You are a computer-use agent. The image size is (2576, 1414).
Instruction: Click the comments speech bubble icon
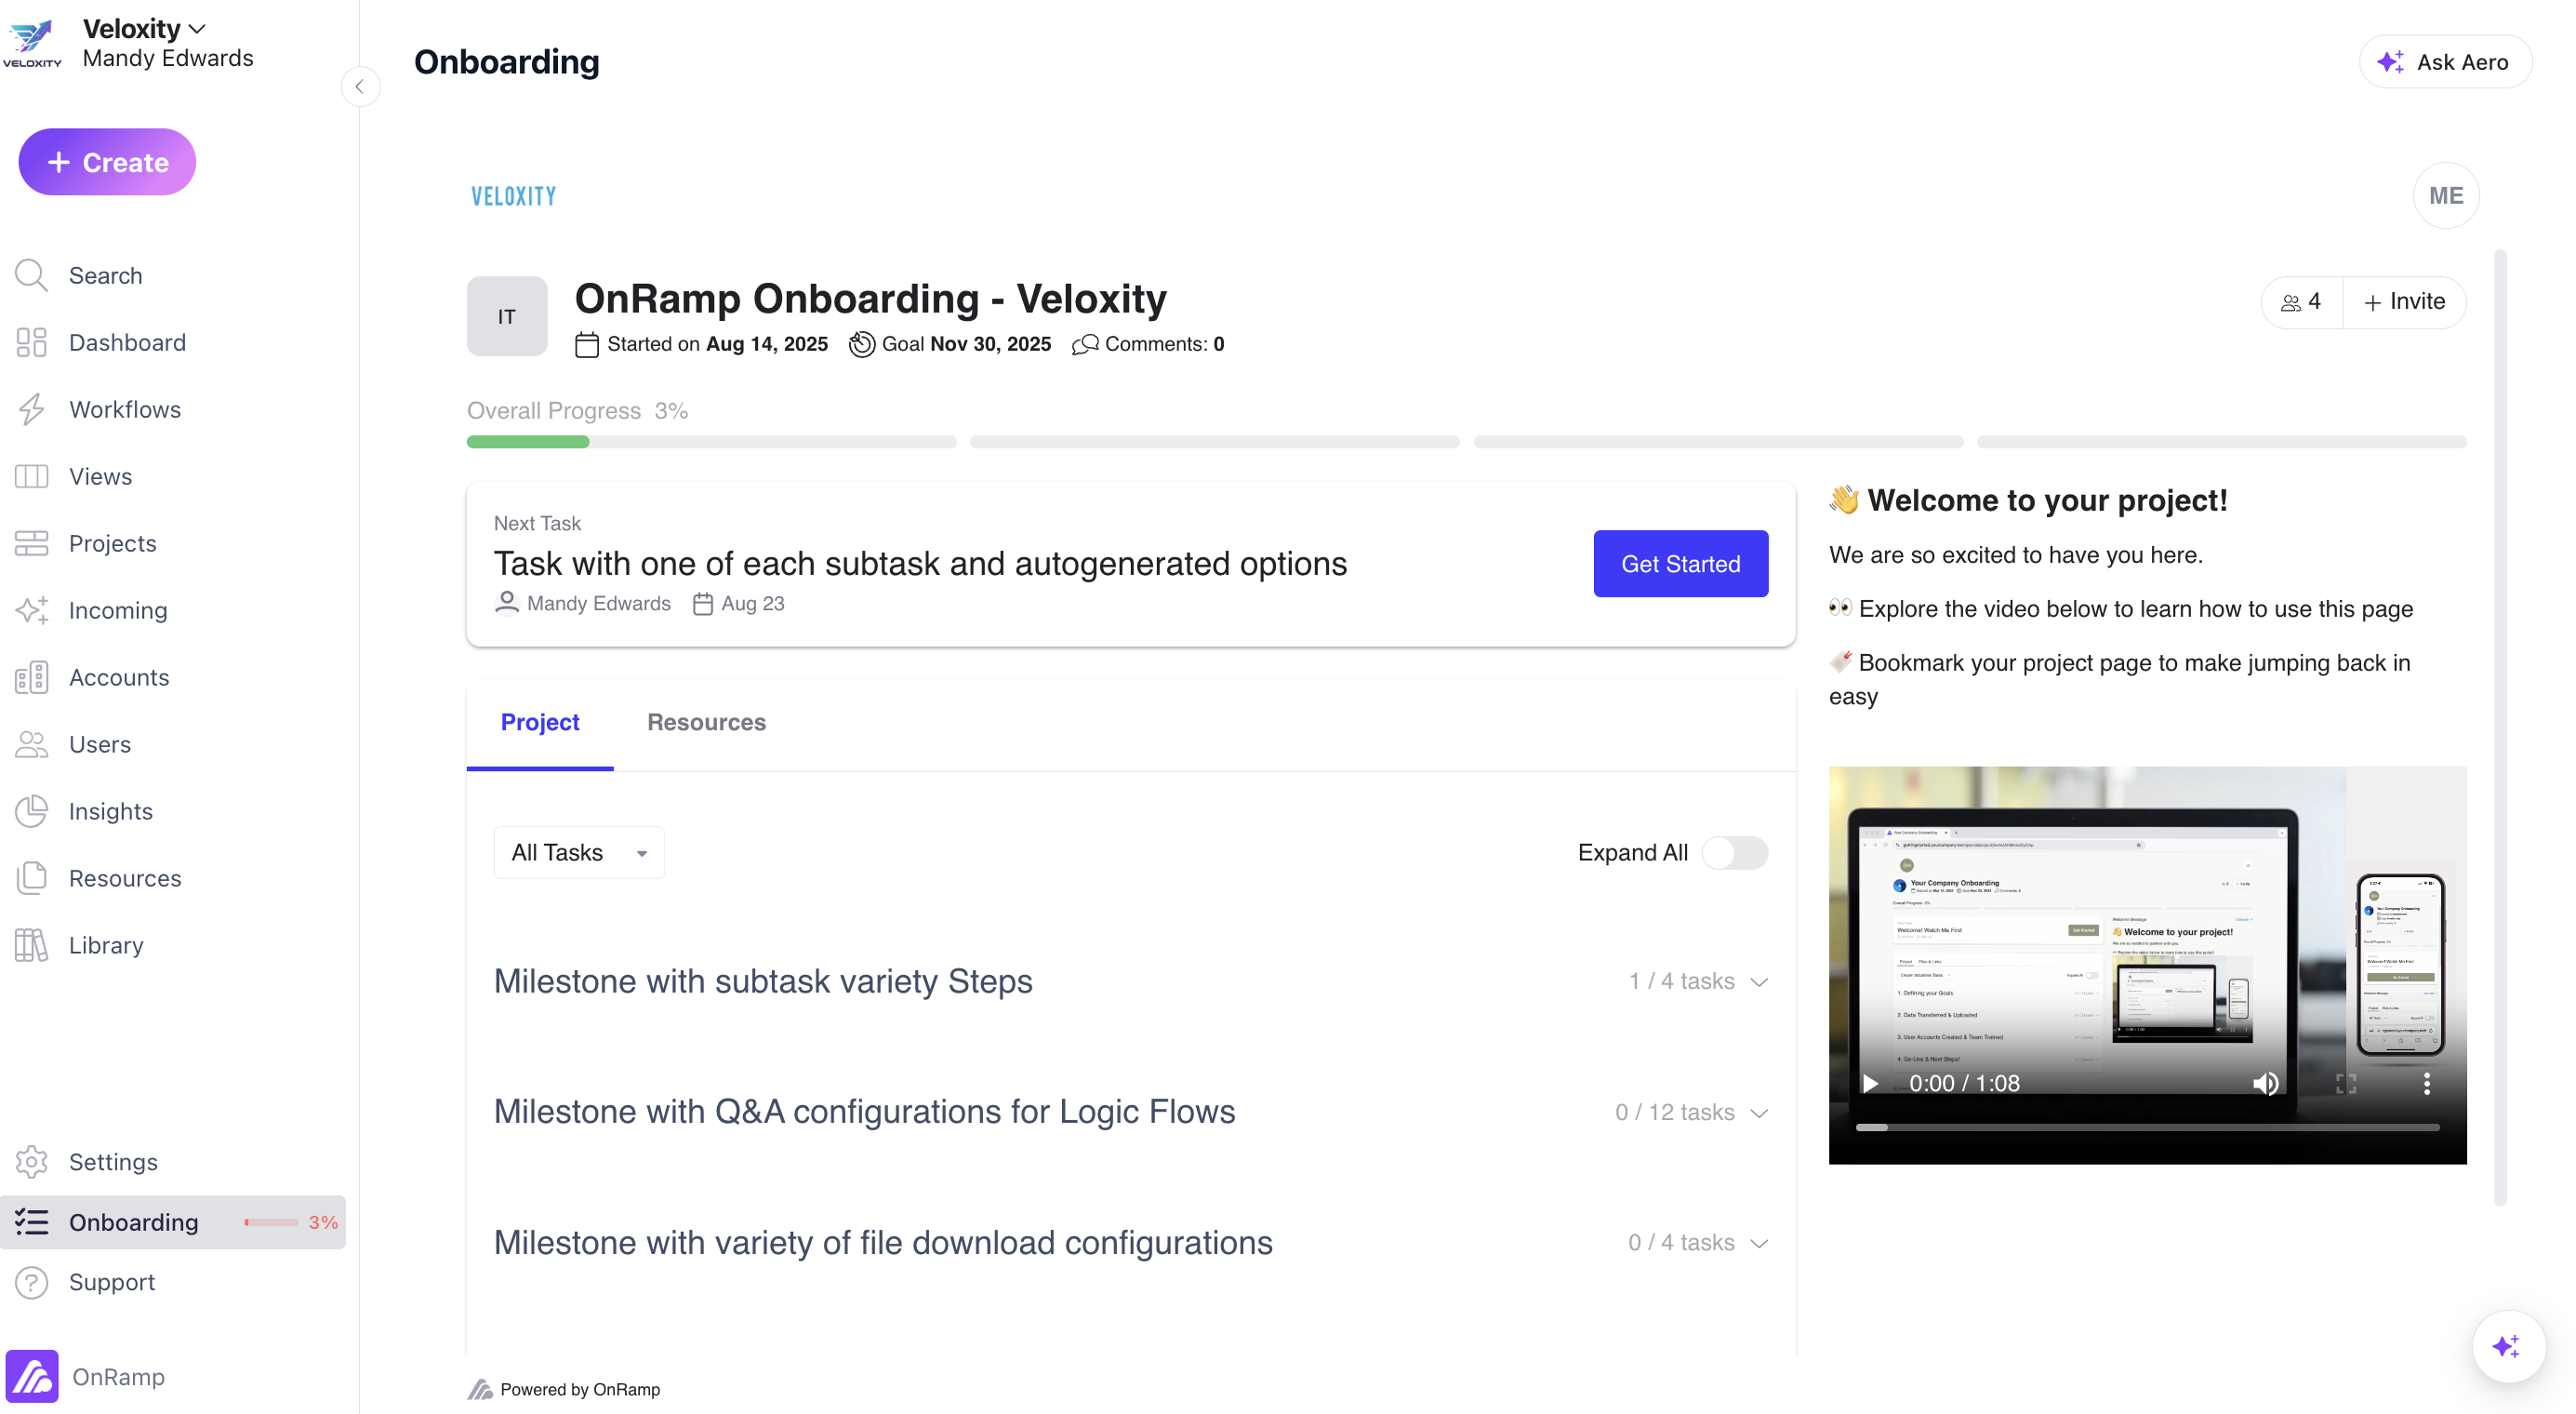tap(1085, 344)
